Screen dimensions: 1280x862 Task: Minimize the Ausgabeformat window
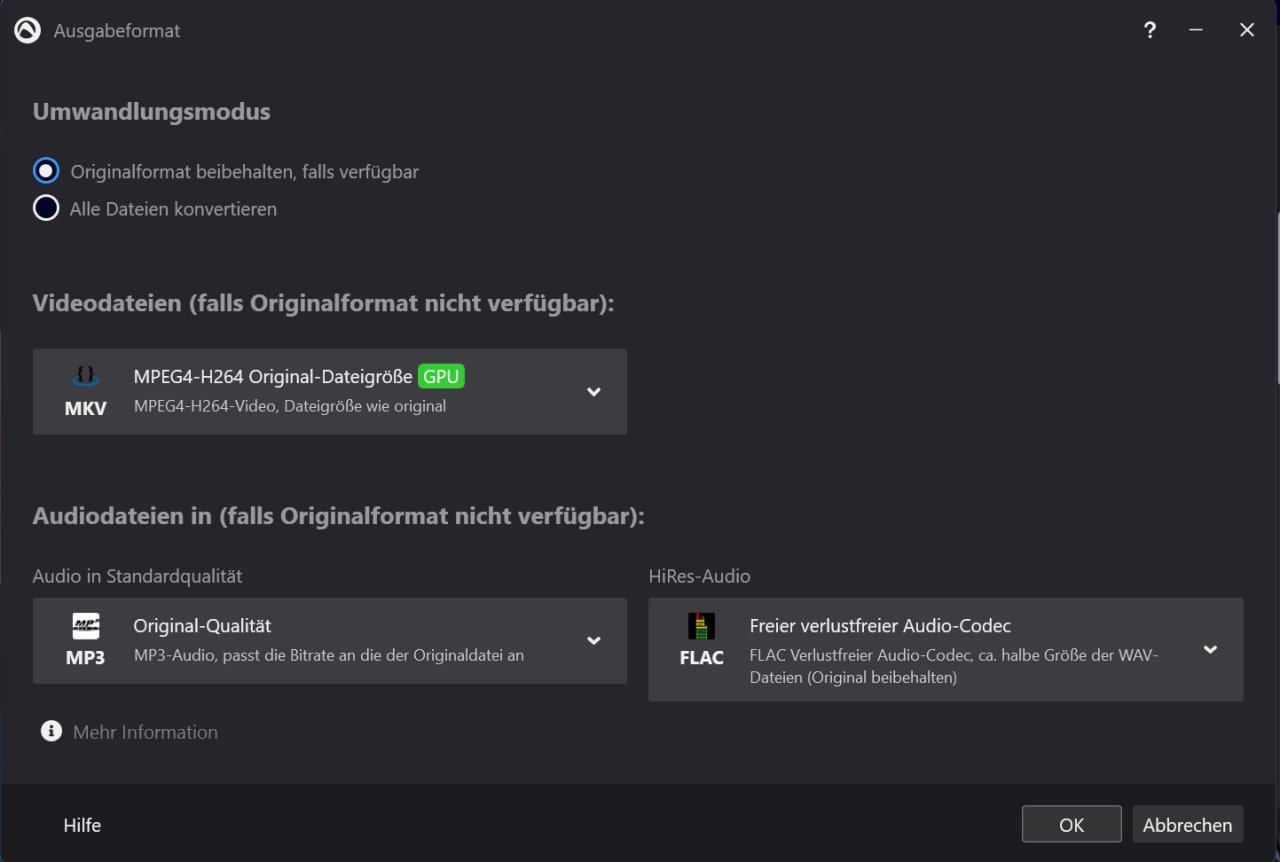[x=1196, y=30]
